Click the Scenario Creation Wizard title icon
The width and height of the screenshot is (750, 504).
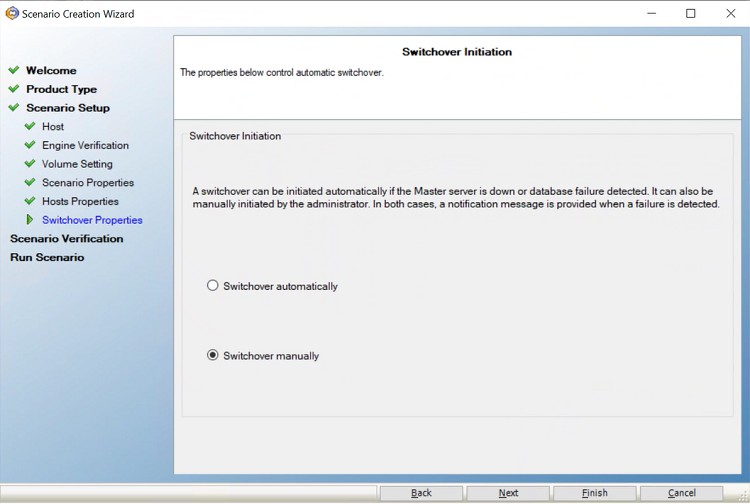(x=12, y=13)
